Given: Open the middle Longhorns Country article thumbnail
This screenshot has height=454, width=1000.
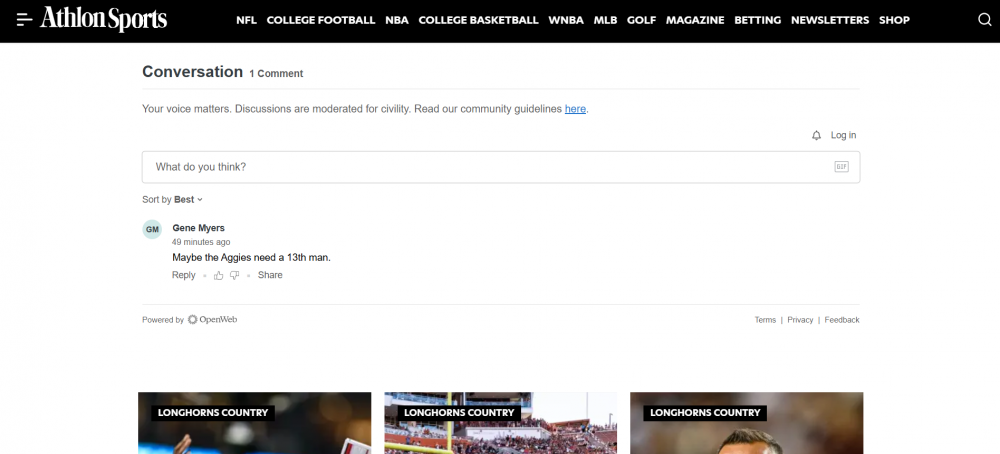Looking at the screenshot, I should (499, 425).
